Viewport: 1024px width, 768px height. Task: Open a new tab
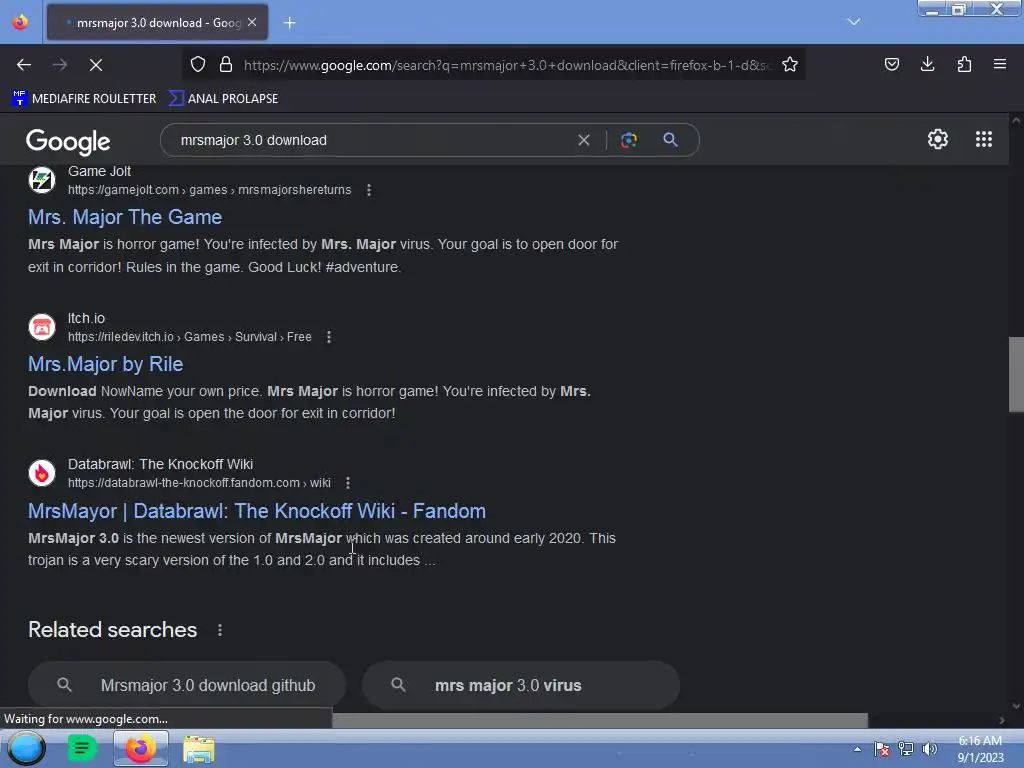click(x=289, y=23)
